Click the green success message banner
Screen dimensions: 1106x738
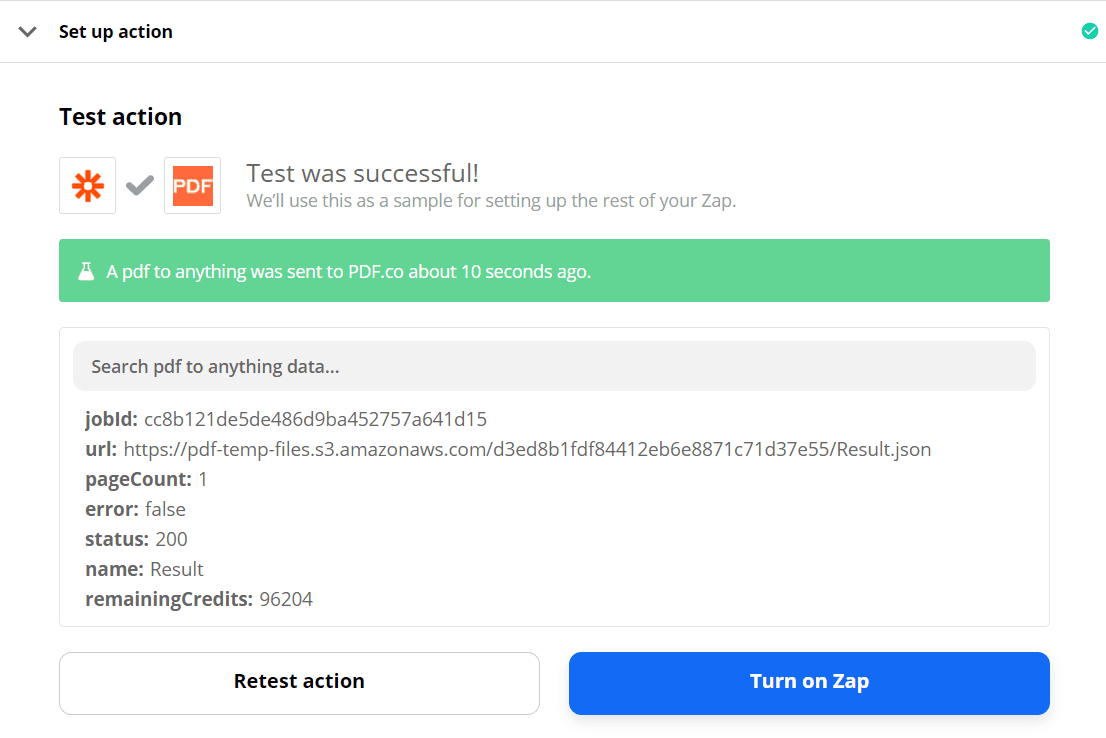[554, 270]
